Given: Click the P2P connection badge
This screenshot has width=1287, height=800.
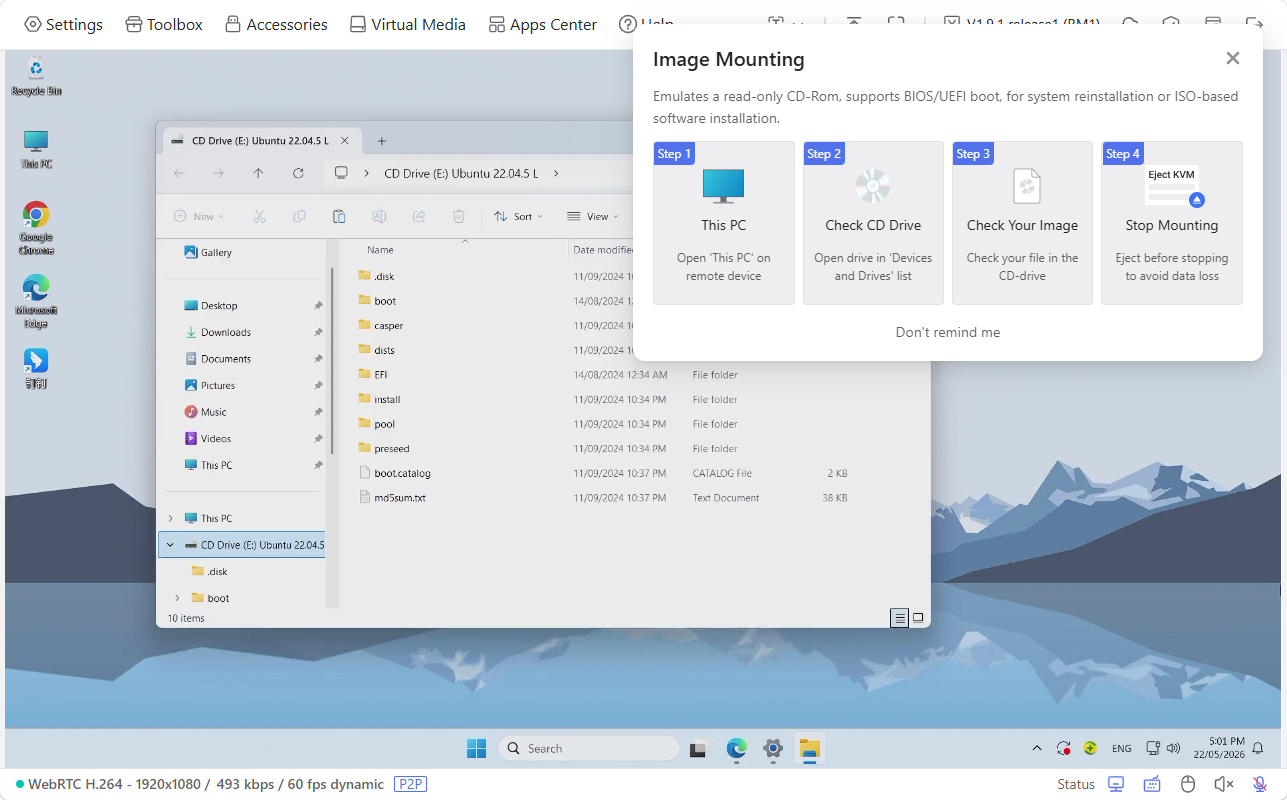Looking at the screenshot, I should (410, 784).
